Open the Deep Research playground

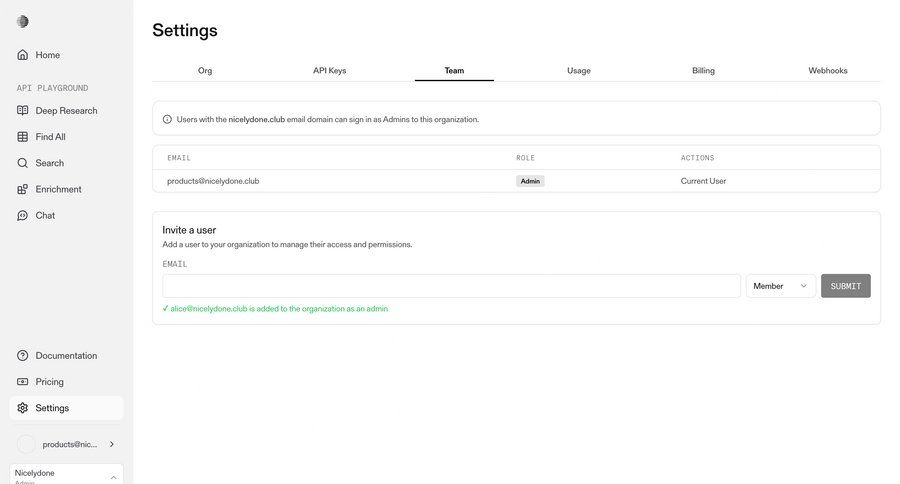pyautogui.click(x=66, y=111)
